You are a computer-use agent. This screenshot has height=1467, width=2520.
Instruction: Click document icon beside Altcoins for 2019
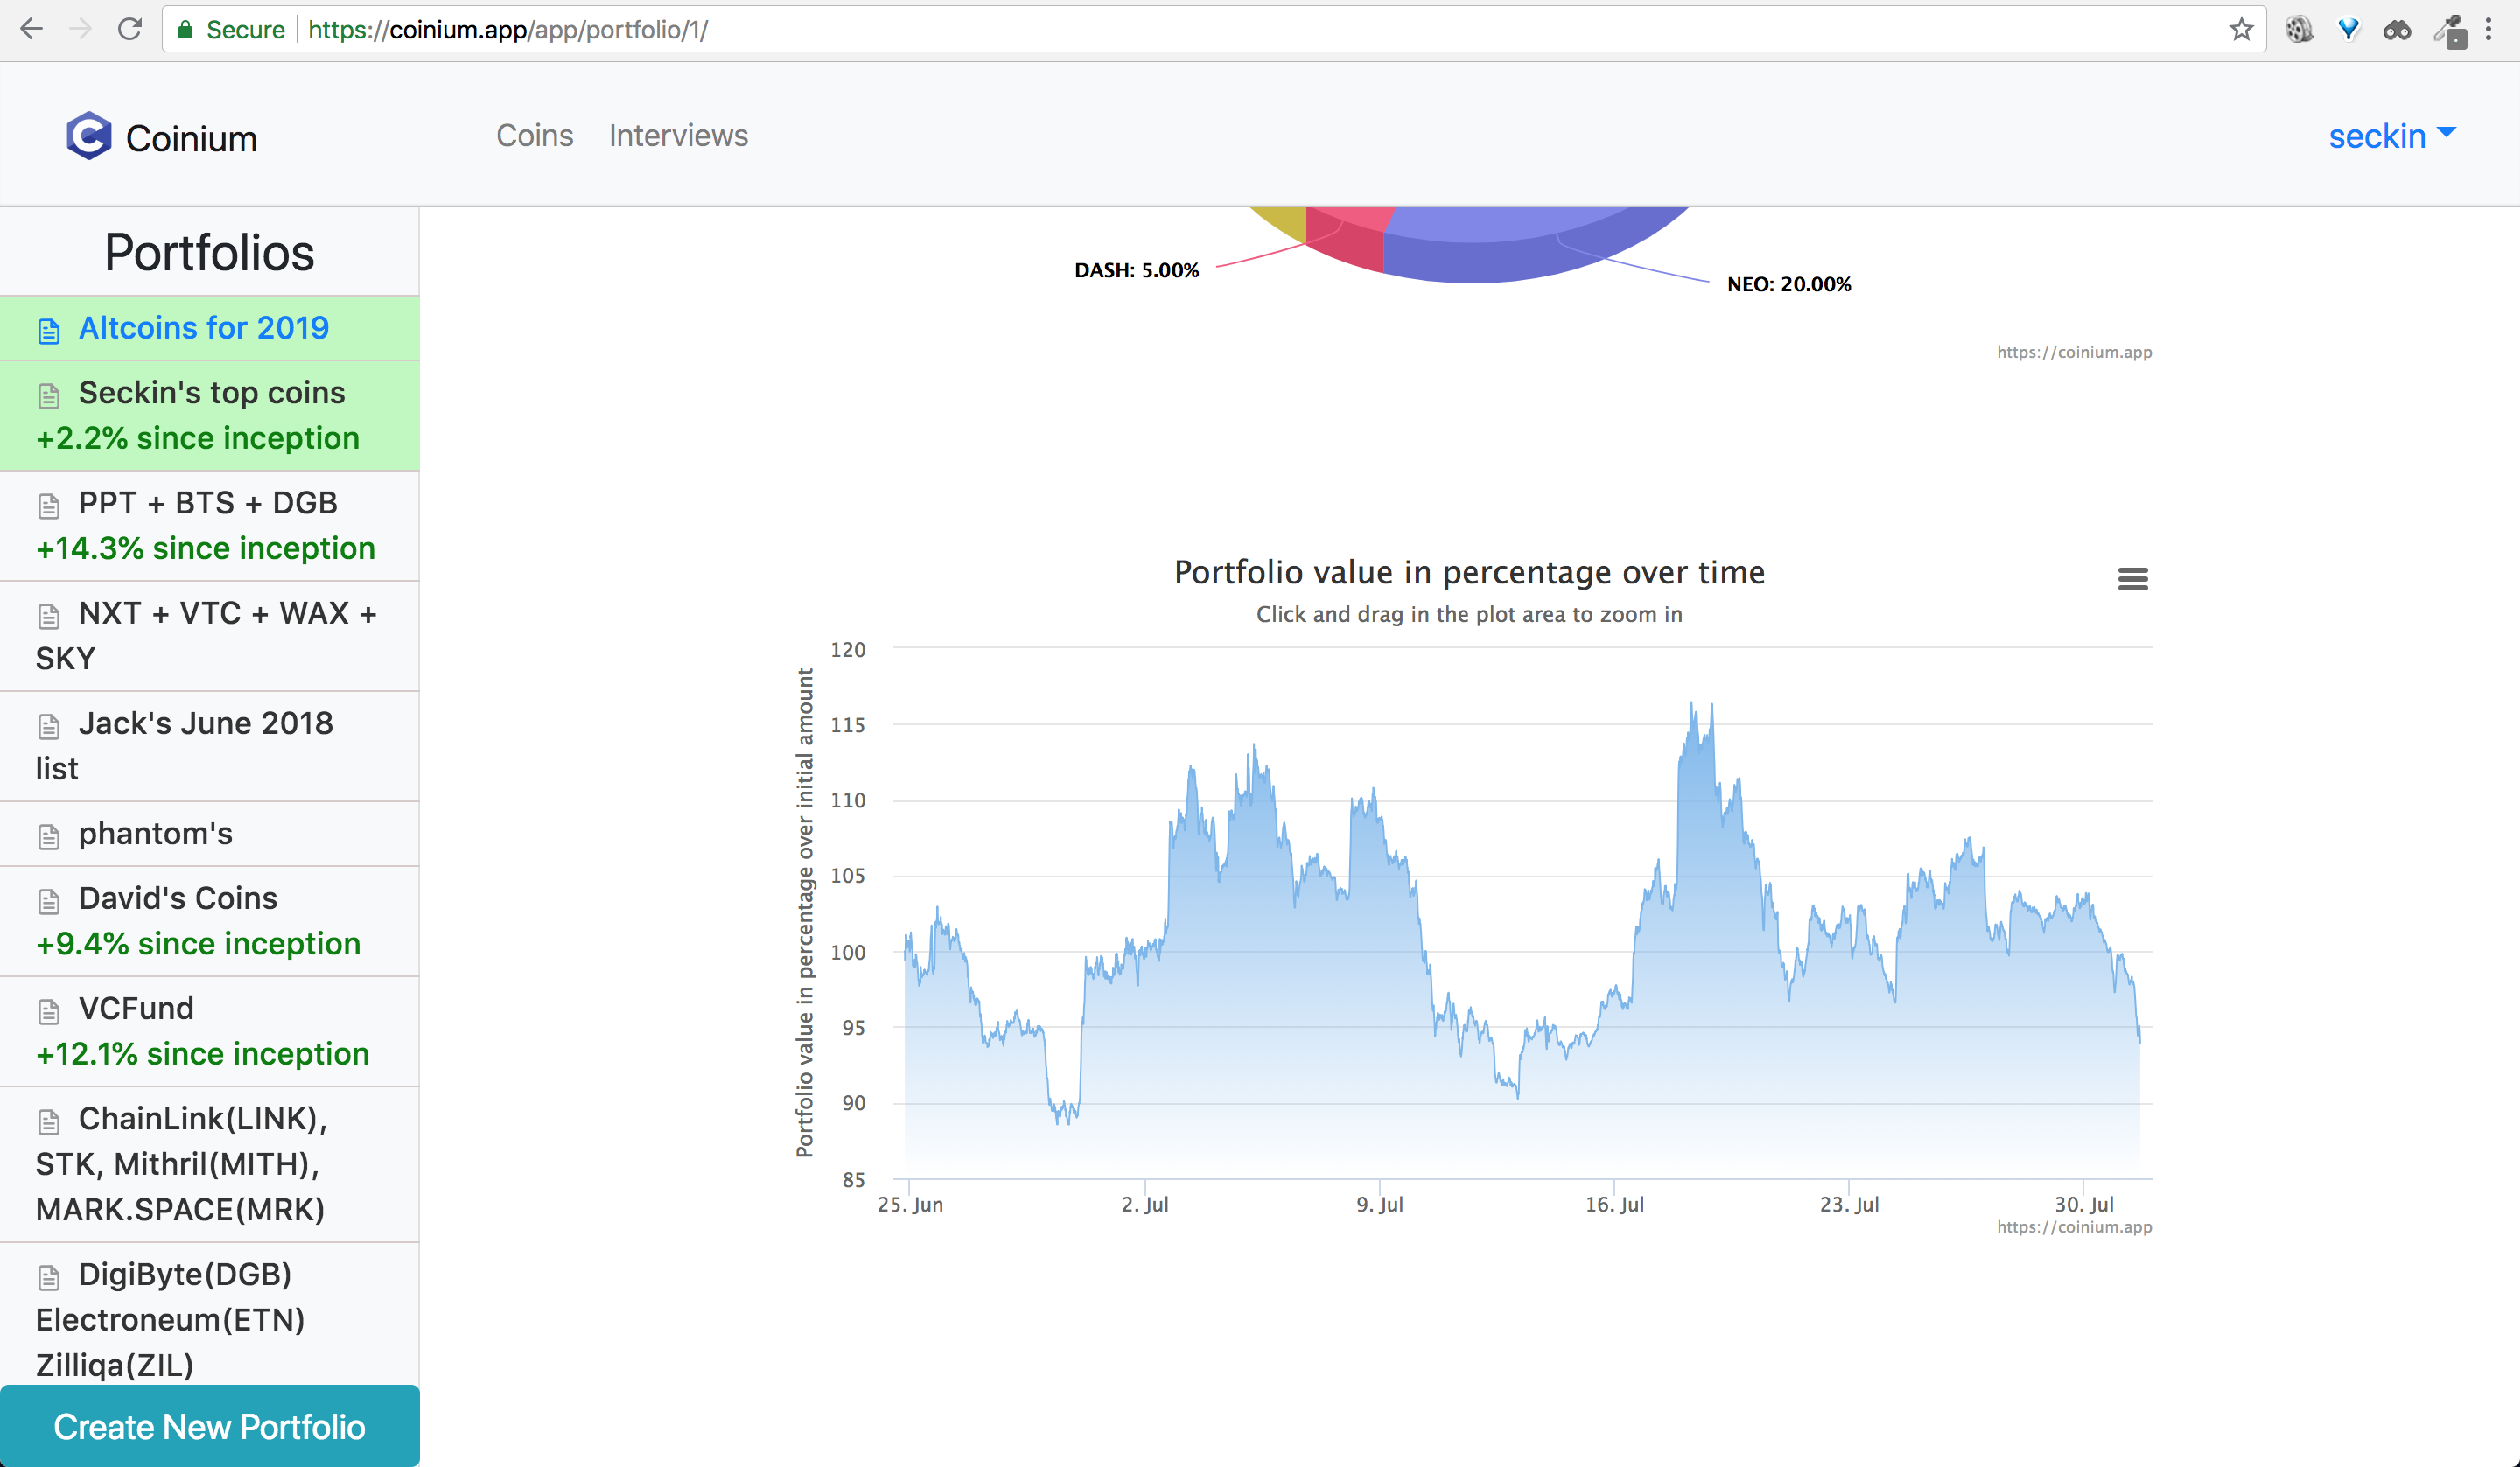pos(49,331)
